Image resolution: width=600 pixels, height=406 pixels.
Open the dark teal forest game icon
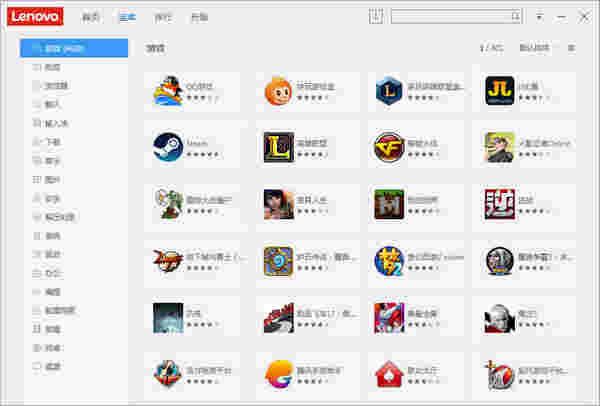(168, 318)
